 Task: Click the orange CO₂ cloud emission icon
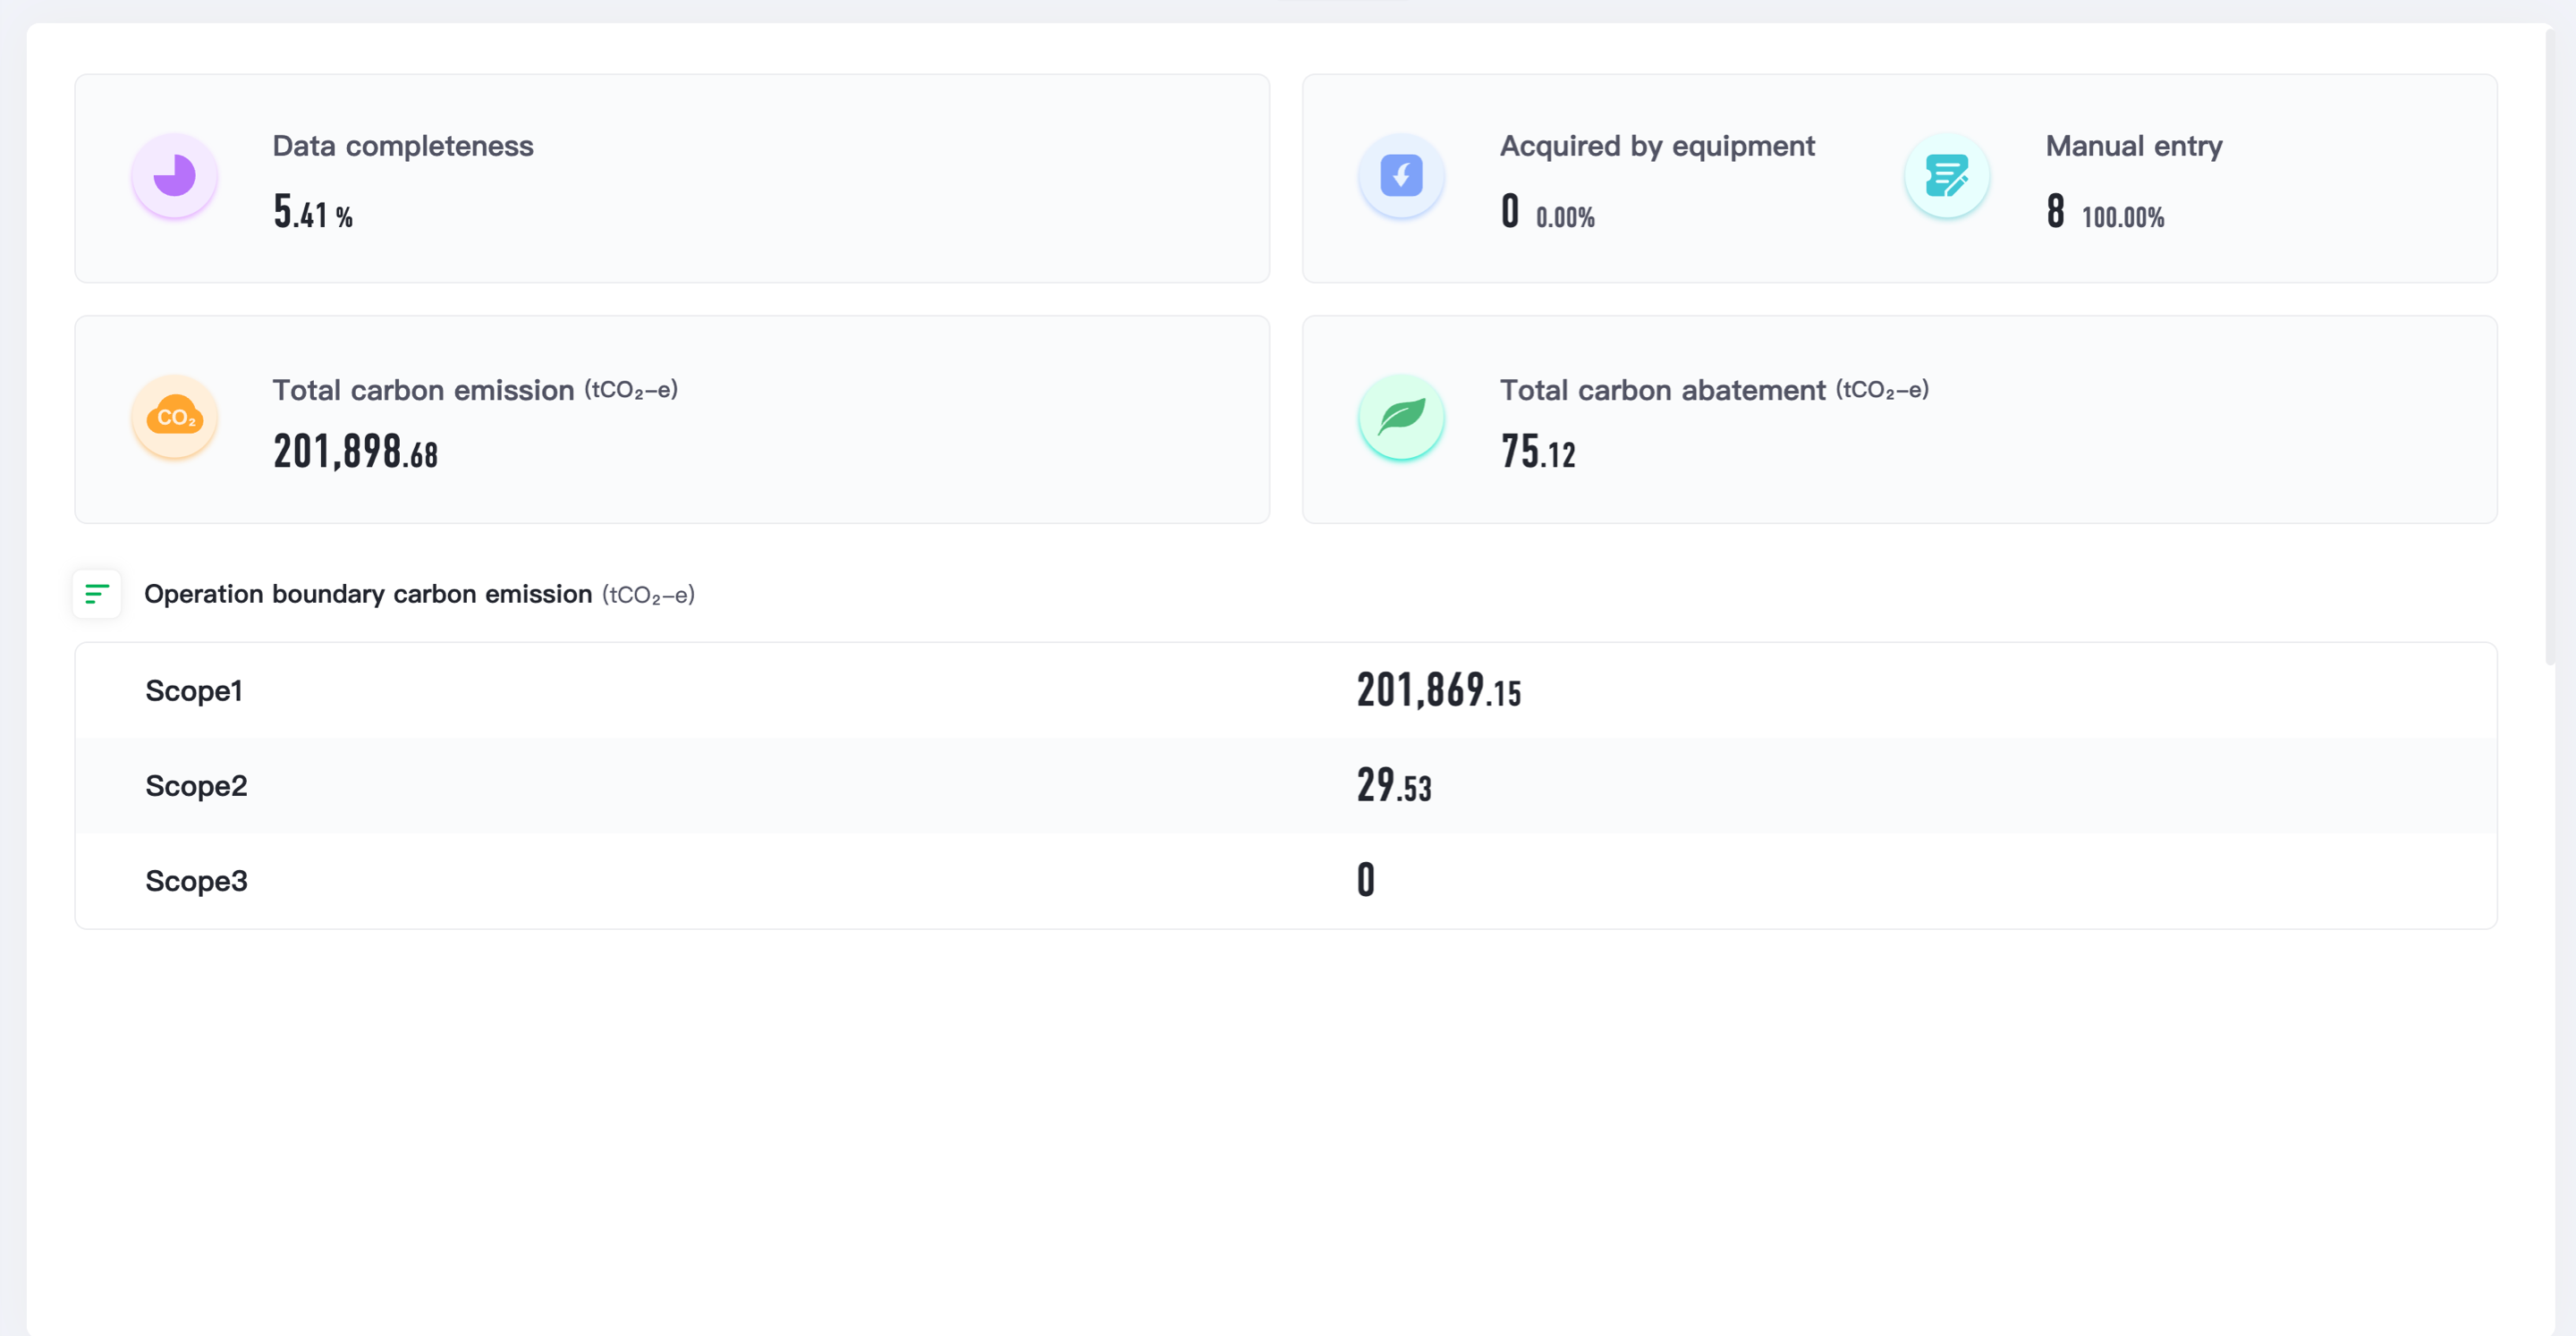tap(174, 417)
